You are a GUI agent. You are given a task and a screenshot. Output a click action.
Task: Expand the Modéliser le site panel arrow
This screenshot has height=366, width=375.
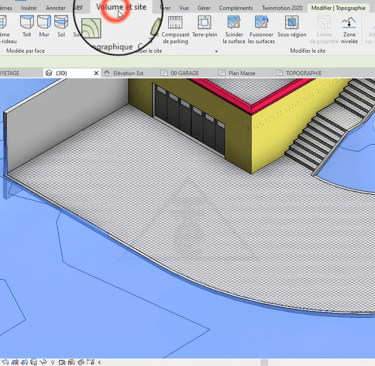coord(216,51)
